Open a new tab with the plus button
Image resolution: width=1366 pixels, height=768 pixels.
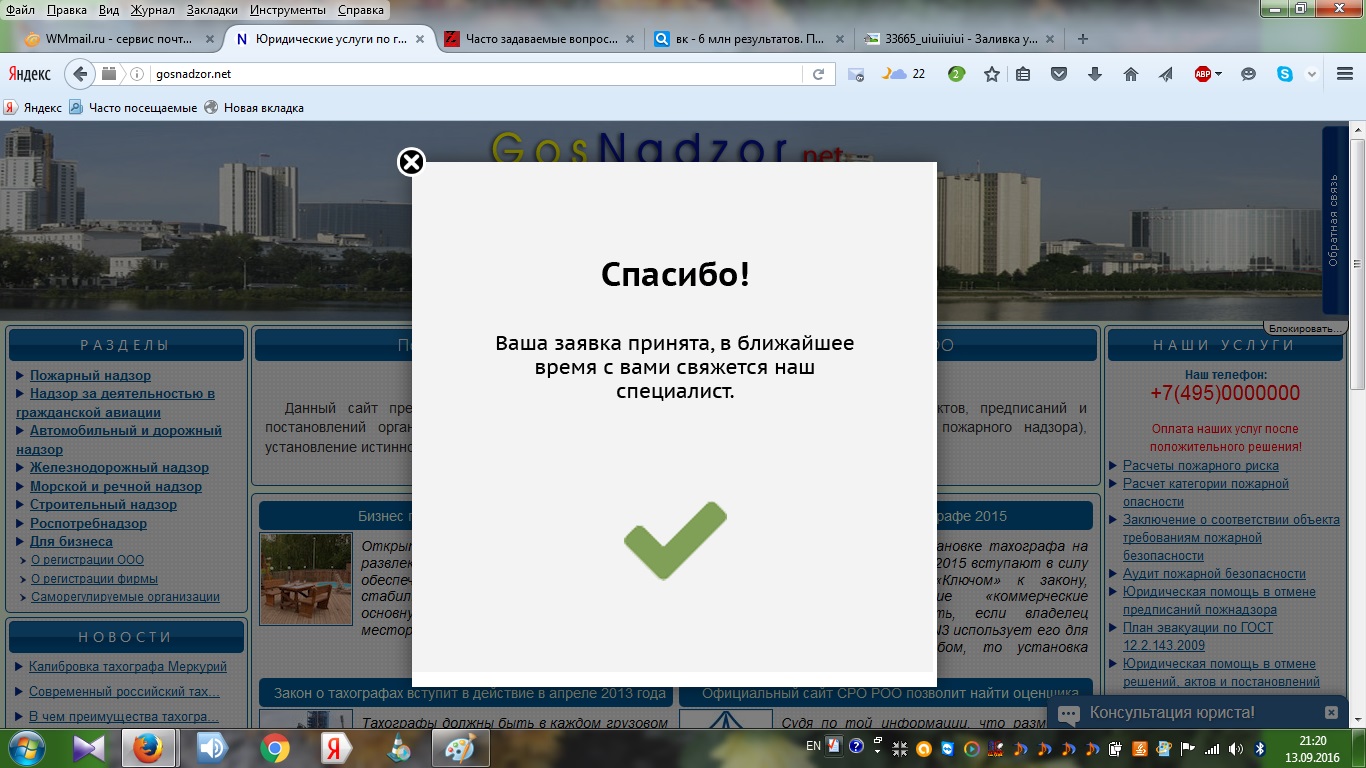(1082, 39)
